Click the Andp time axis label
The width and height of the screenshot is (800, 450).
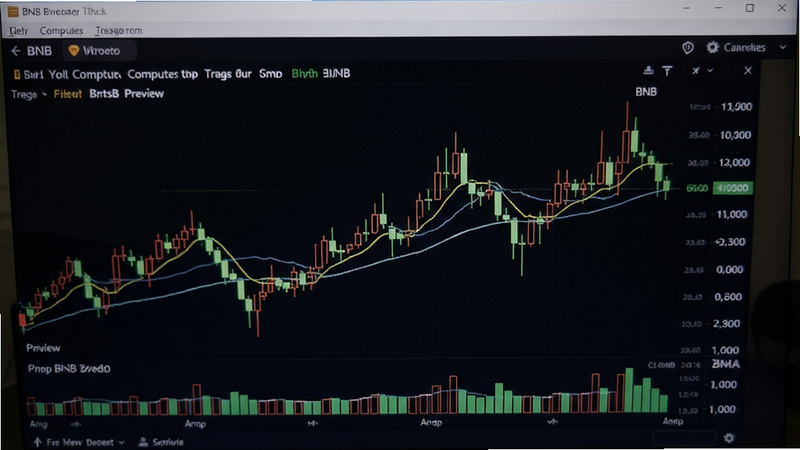[431, 422]
